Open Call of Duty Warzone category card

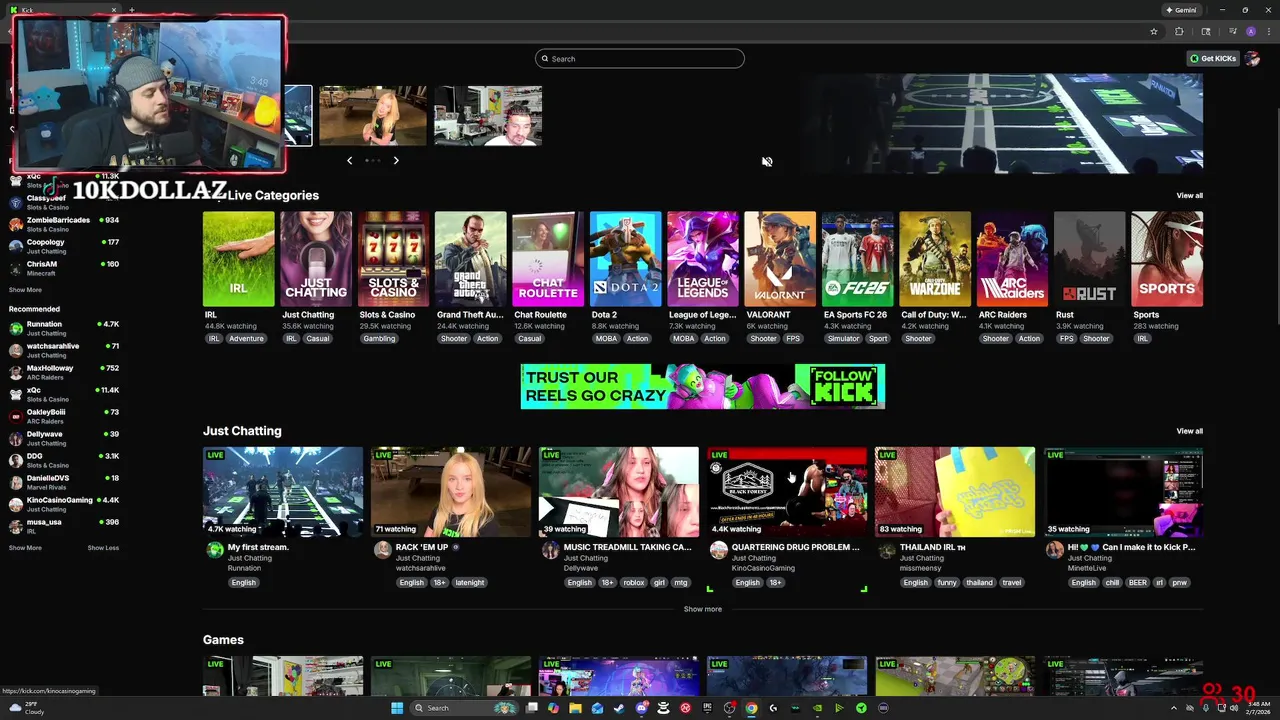click(x=935, y=259)
